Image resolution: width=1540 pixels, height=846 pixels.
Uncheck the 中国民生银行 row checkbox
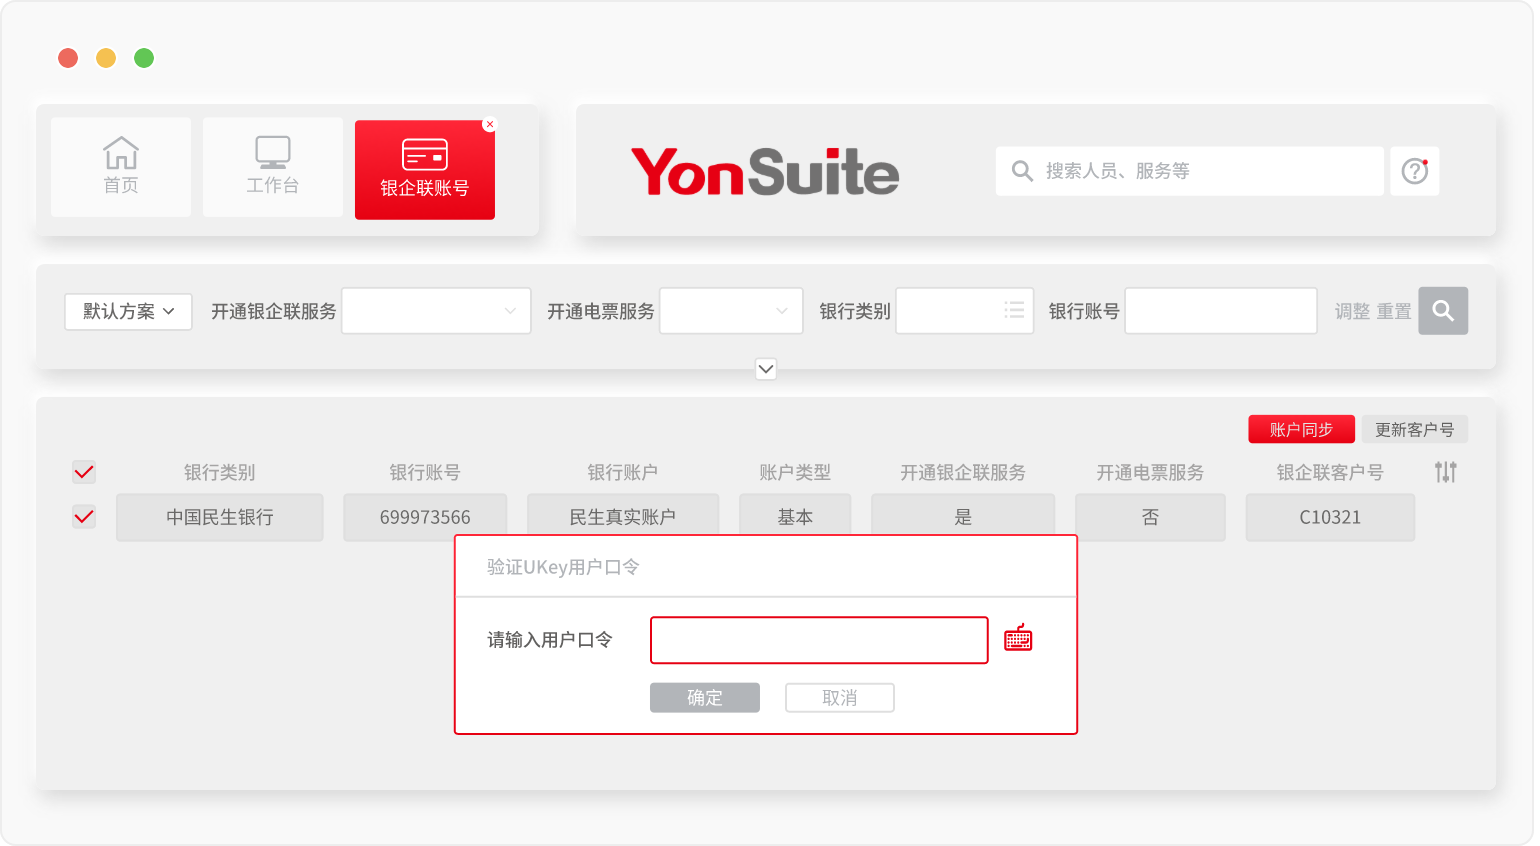click(x=84, y=517)
